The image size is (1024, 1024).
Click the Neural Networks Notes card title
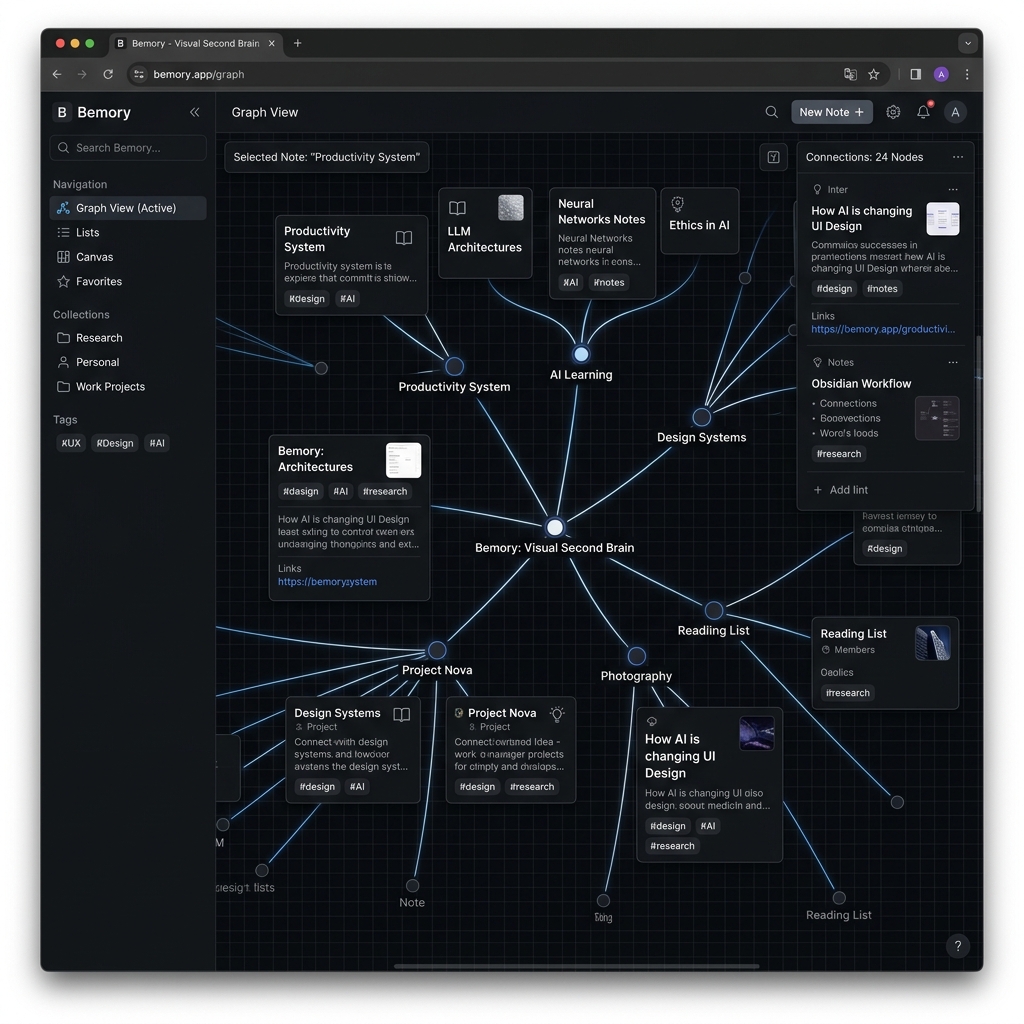601,212
